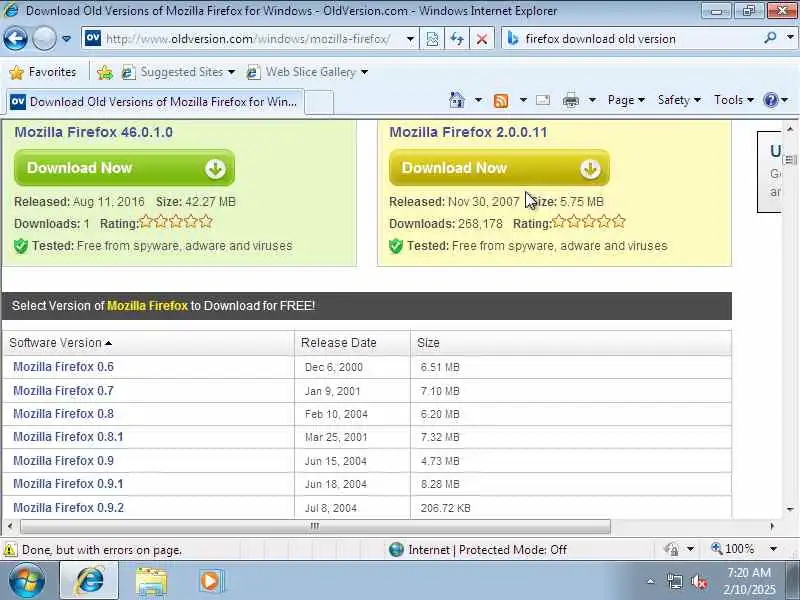Rate Firefox 2.0.0.11 with the fifth star
Viewport: 800px width, 600px height.
(x=619, y=221)
